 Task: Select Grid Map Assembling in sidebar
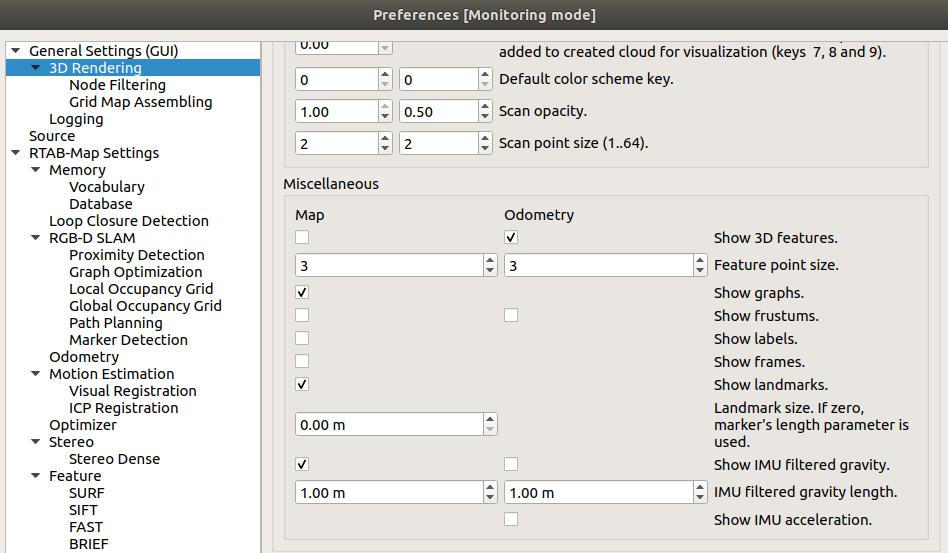tap(140, 102)
